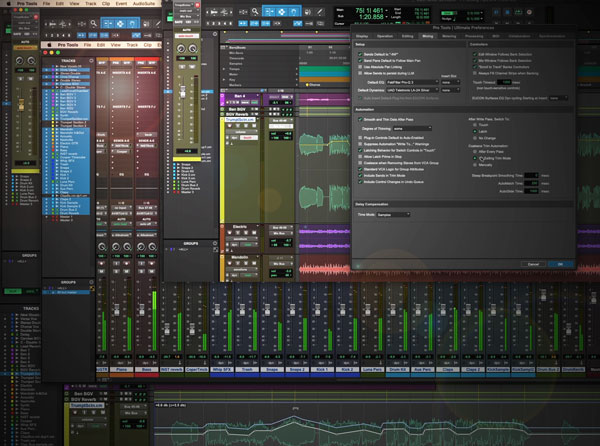Click Mute button on the floating channel strip
The image size is (600, 446).
click(x=192, y=67)
